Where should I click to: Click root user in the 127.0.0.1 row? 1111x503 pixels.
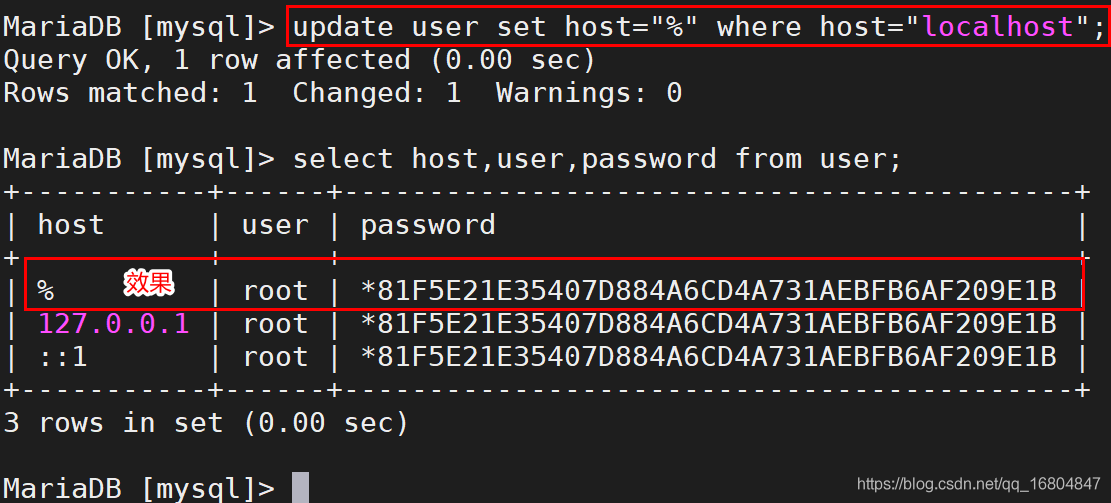tap(275, 323)
